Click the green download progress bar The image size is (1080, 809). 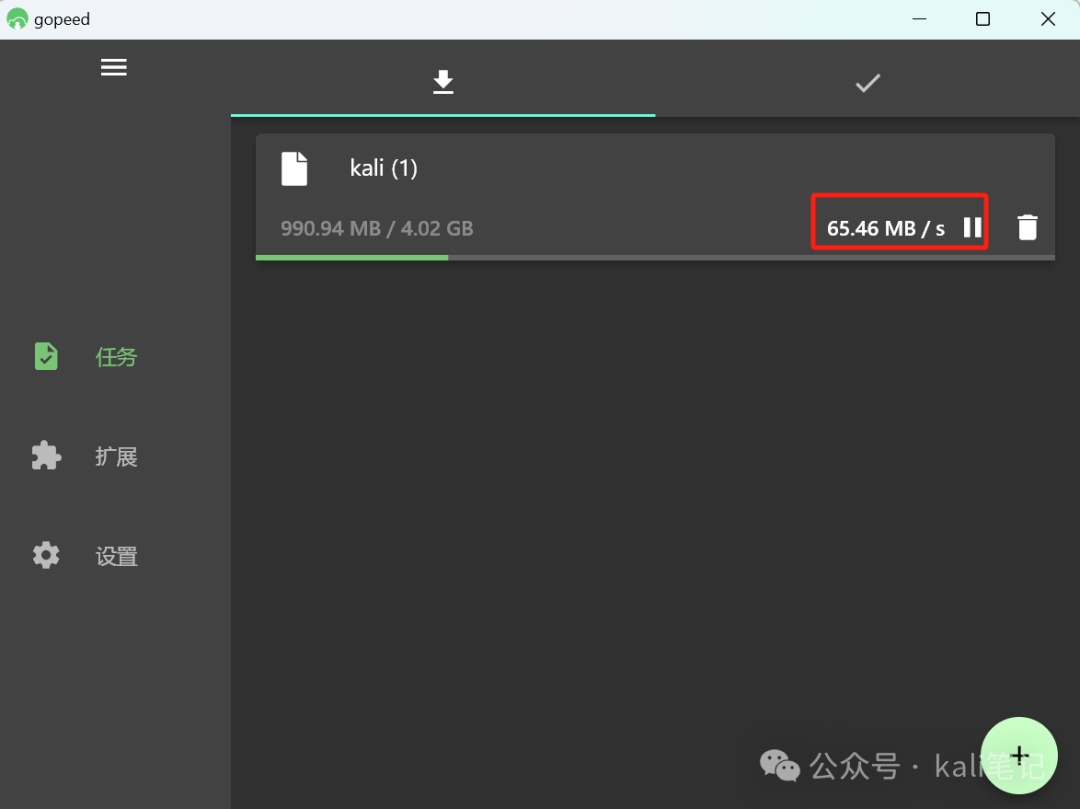(351, 258)
